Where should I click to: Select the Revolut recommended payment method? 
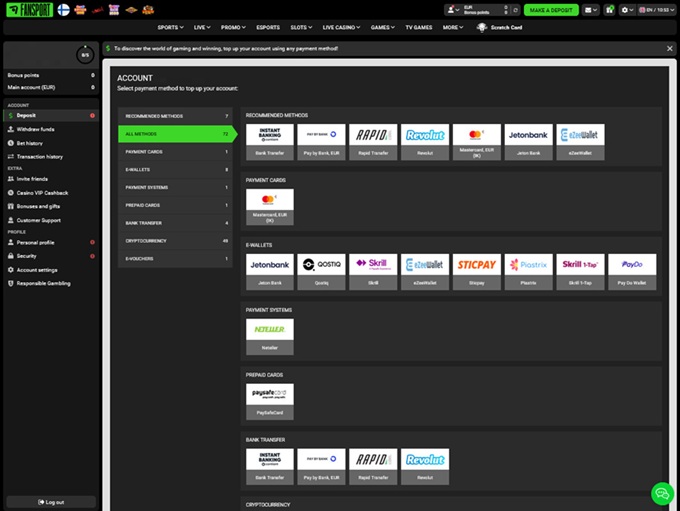click(x=425, y=141)
